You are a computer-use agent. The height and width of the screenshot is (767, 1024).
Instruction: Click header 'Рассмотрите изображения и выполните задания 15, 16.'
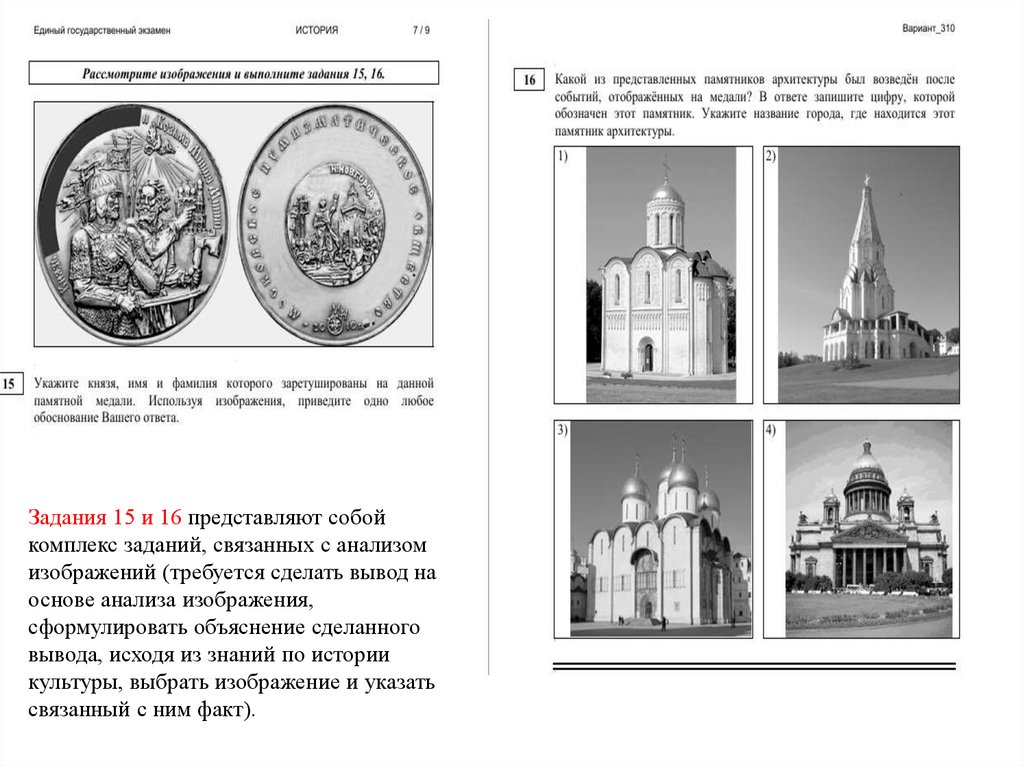[234, 73]
